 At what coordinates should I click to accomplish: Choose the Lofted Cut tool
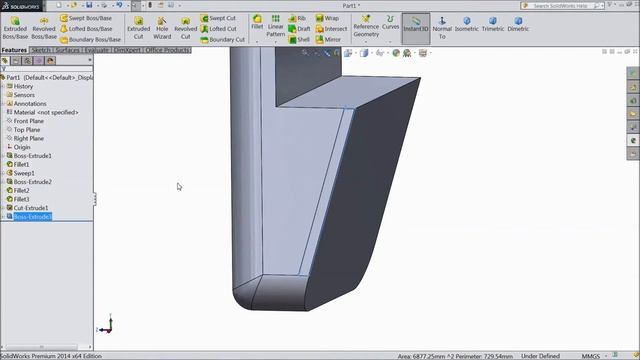[218, 29]
